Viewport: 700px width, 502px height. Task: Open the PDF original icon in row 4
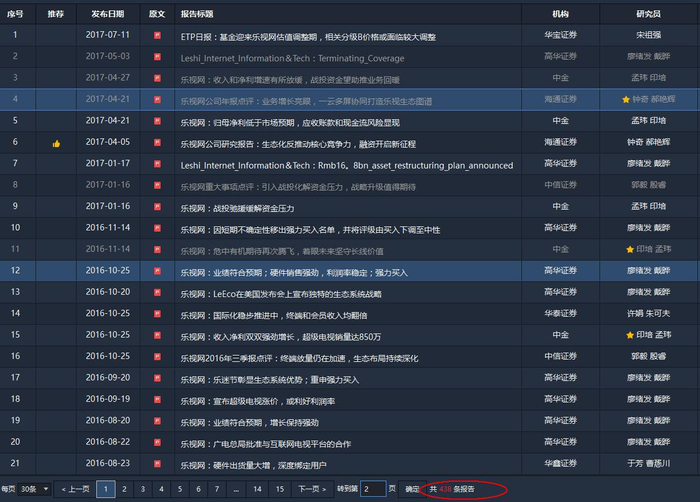[157, 100]
